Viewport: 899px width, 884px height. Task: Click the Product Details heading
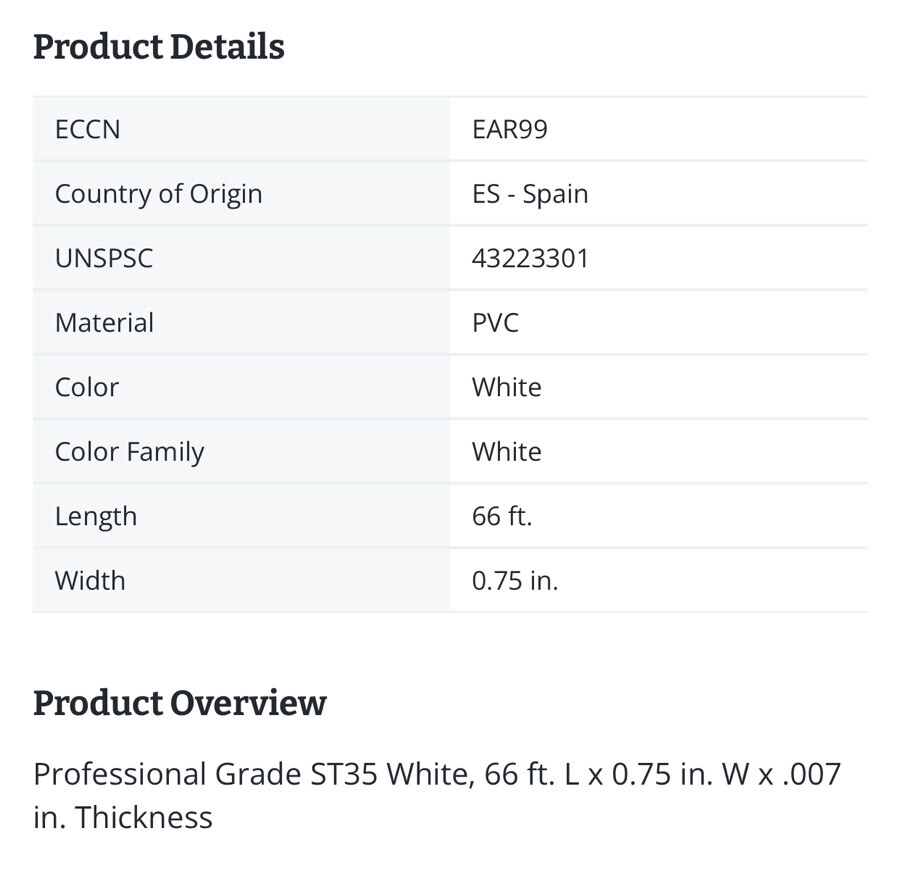coord(159,47)
